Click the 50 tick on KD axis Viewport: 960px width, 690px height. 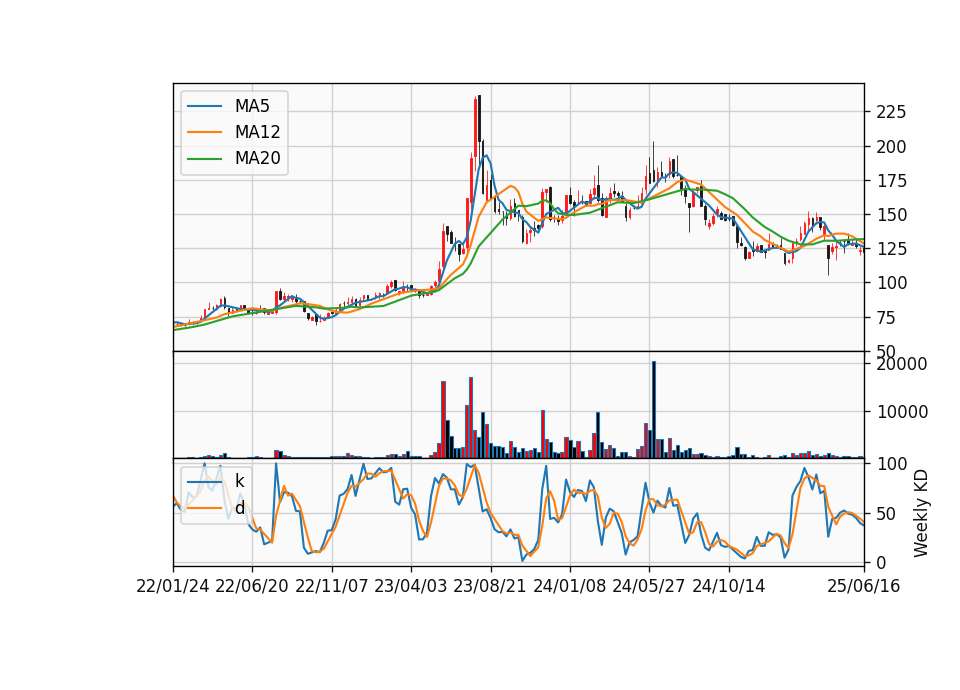coord(887,514)
